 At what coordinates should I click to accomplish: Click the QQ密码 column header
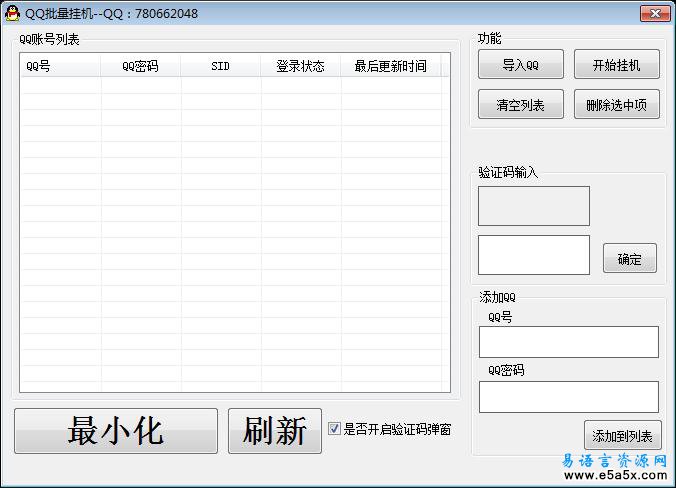click(x=141, y=66)
